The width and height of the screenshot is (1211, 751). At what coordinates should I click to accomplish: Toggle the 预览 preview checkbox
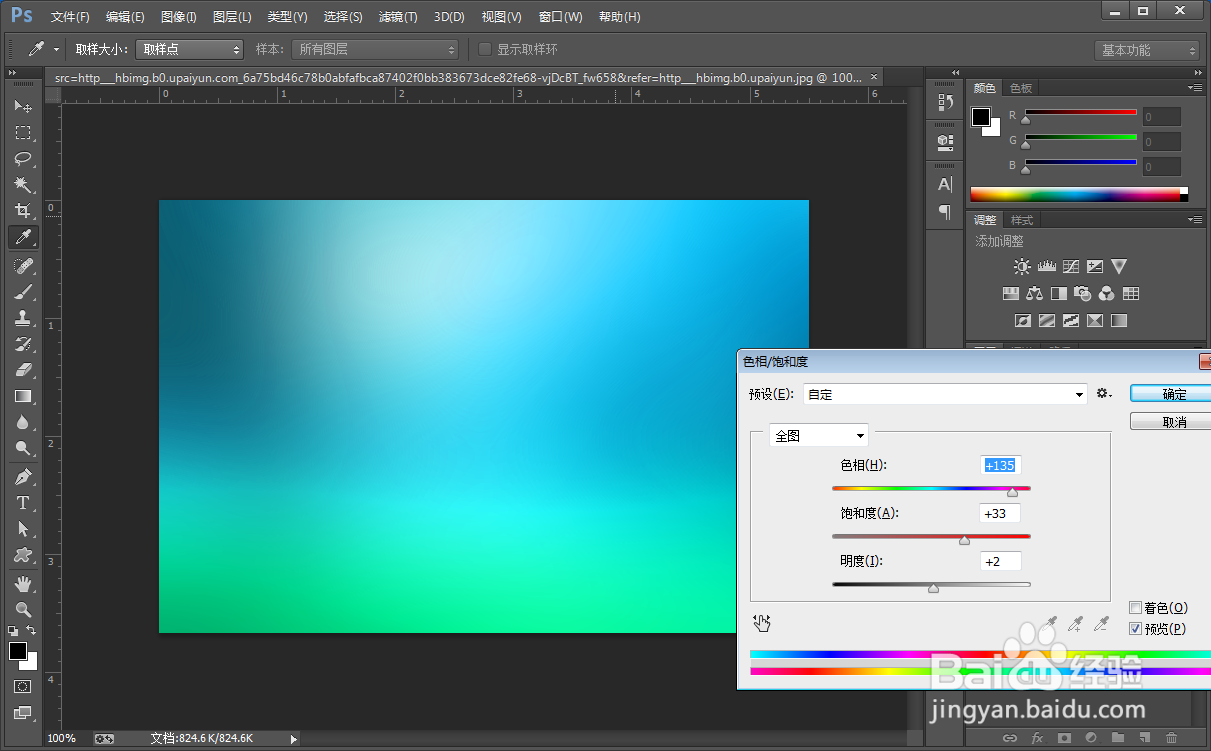(1135, 629)
